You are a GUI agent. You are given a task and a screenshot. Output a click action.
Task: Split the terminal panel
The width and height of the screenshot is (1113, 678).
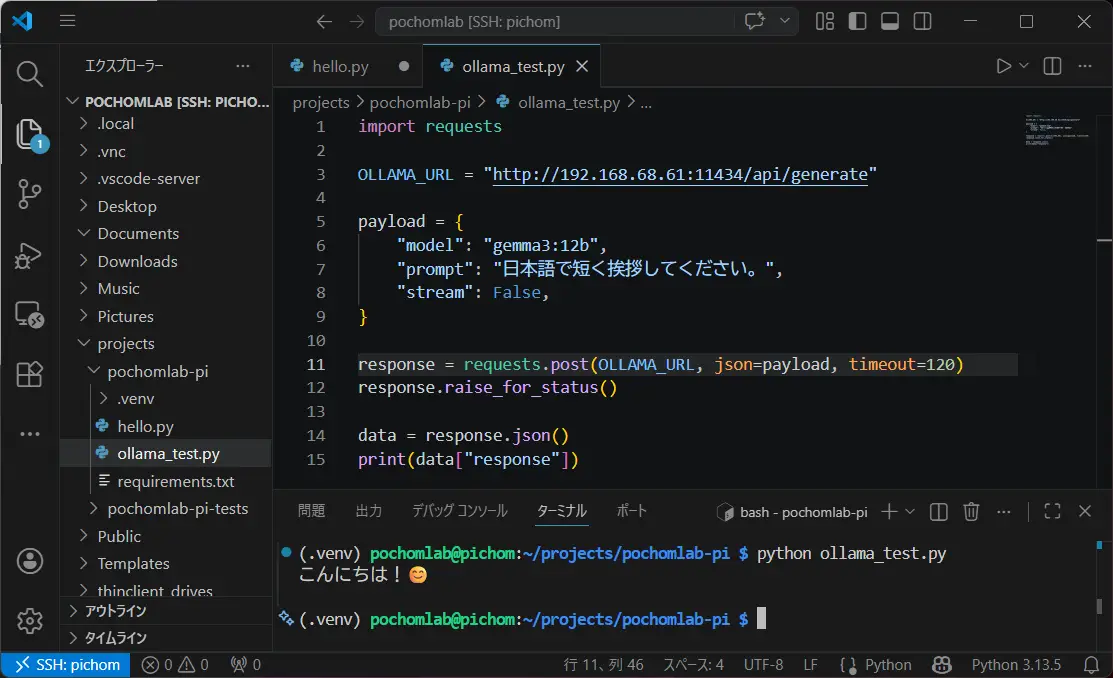click(938, 511)
